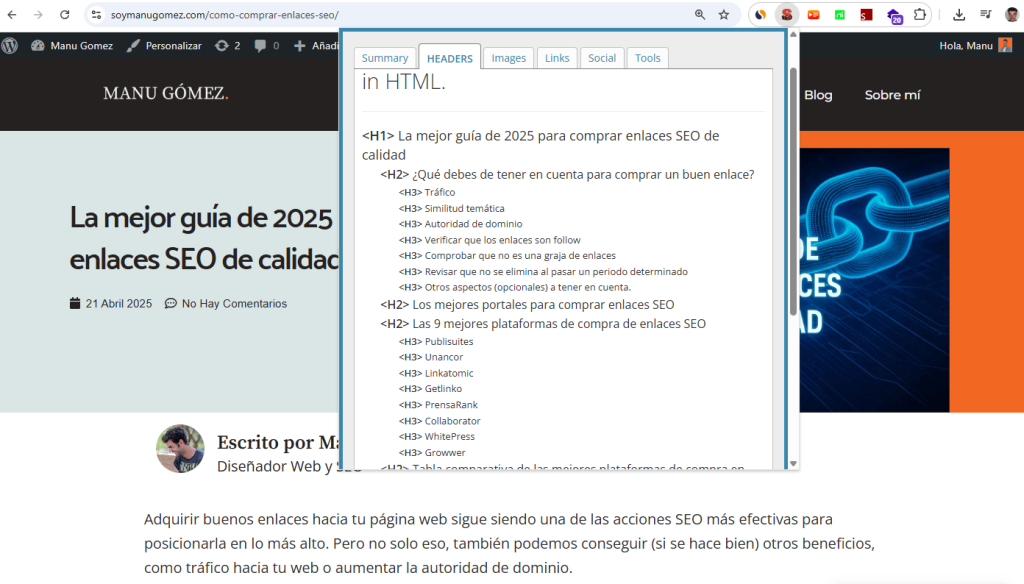This screenshot has height=584, width=1024.
Task: Open the Sobre mí navigation link
Action: click(x=892, y=95)
